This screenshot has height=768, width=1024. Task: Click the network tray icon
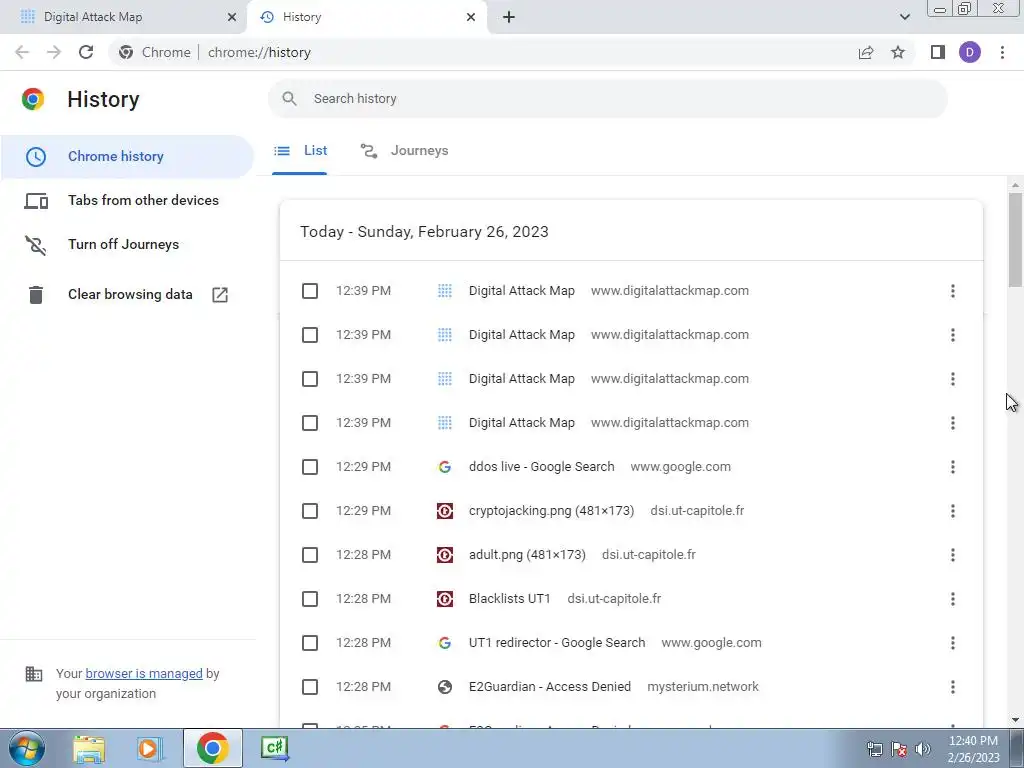point(874,749)
